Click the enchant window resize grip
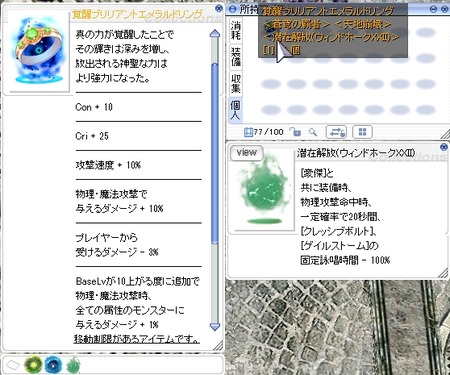Screen dimensions: 450x375 point(443,273)
